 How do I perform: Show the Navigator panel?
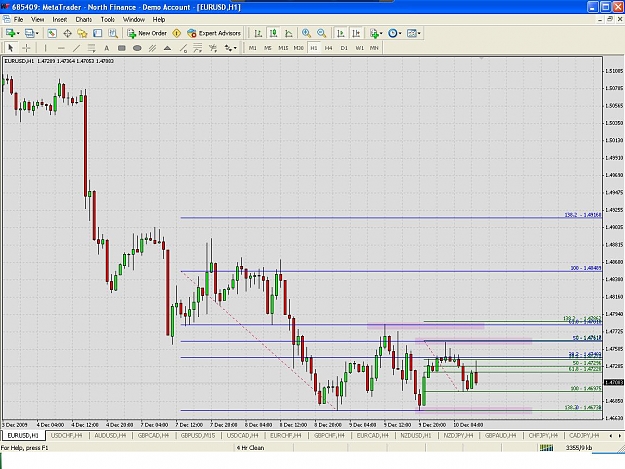click(x=82, y=33)
